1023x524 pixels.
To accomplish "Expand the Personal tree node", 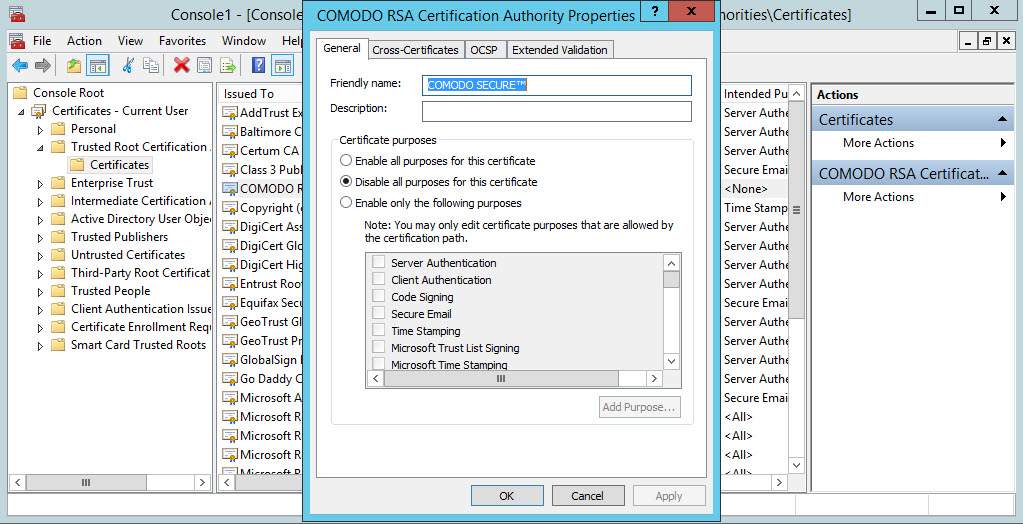I will tap(40, 130).
